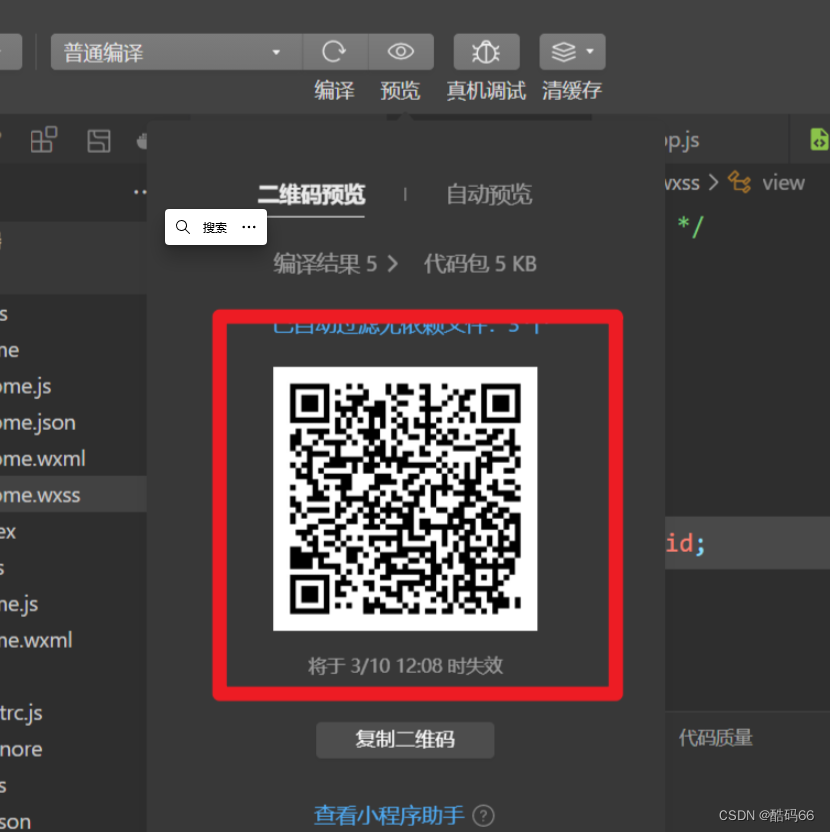Screen dimensions: 830x832
Task: Click the preview QR code image
Action: (405, 499)
